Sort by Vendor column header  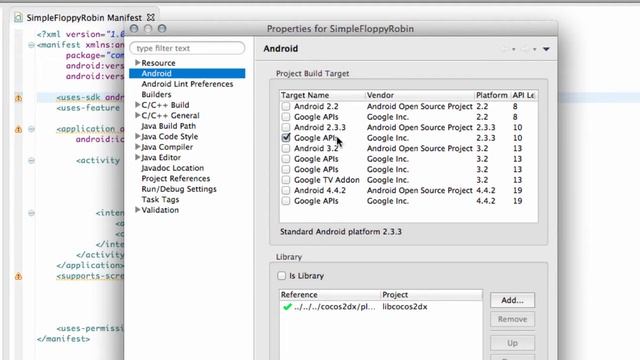(x=420, y=95)
